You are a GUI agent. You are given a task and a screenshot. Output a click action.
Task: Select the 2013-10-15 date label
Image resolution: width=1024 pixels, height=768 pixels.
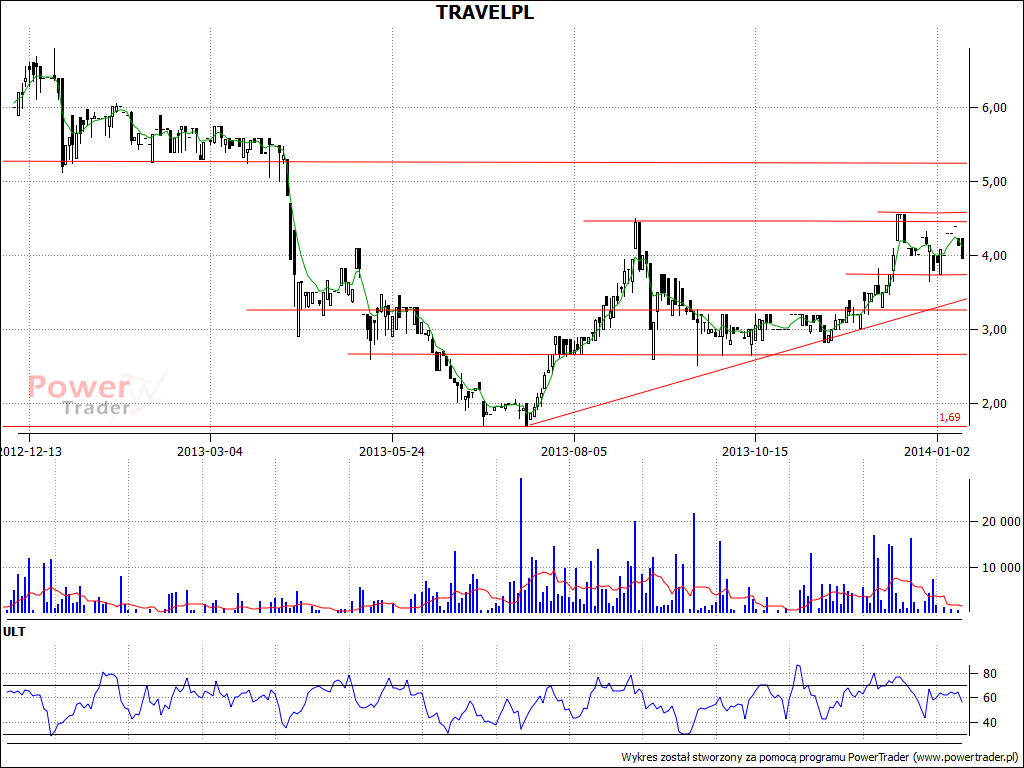[755, 451]
